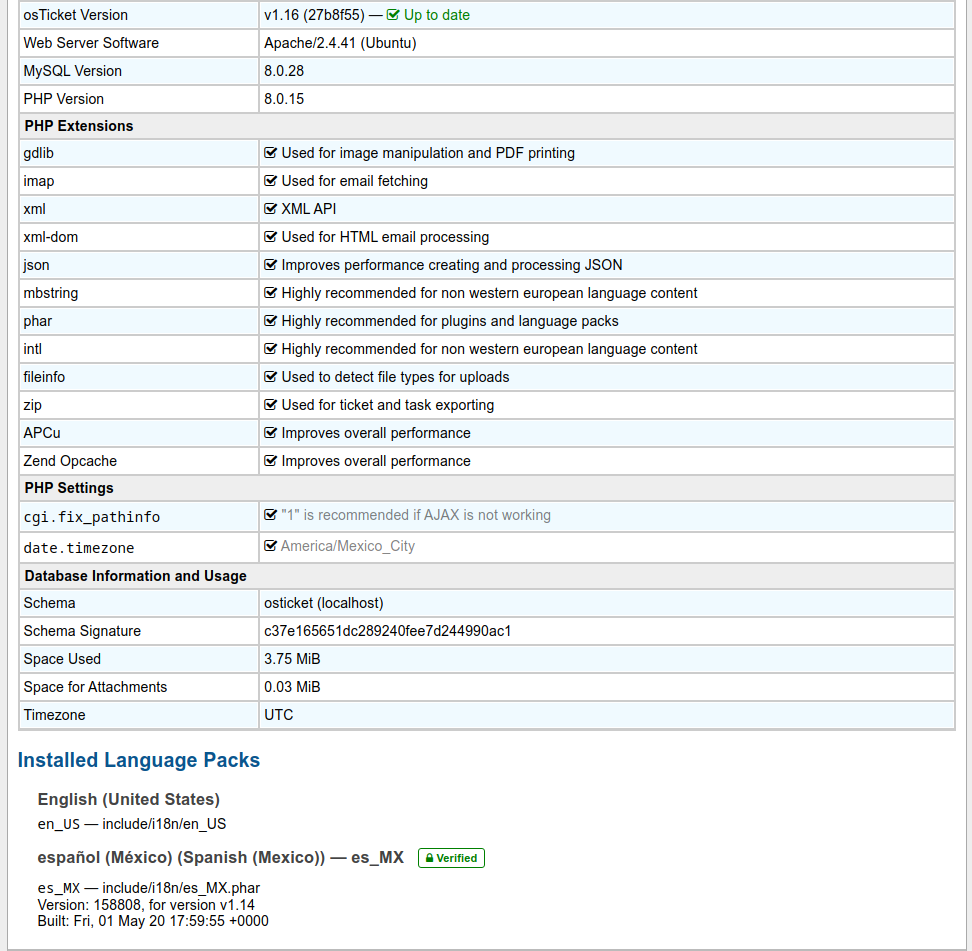Select the Zend Opcache label
Screen dimensions: 972x951
70,461
